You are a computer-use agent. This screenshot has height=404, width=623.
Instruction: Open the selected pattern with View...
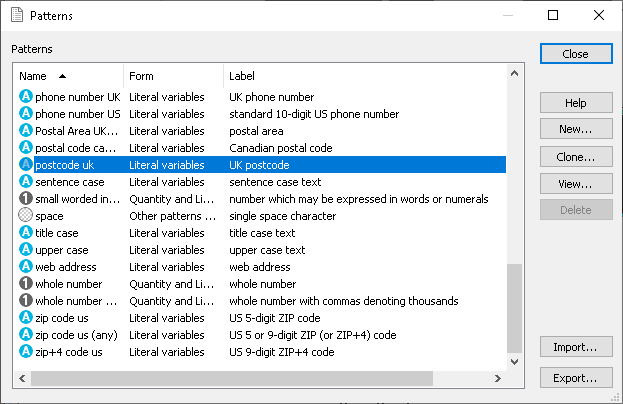click(x=575, y=184)
